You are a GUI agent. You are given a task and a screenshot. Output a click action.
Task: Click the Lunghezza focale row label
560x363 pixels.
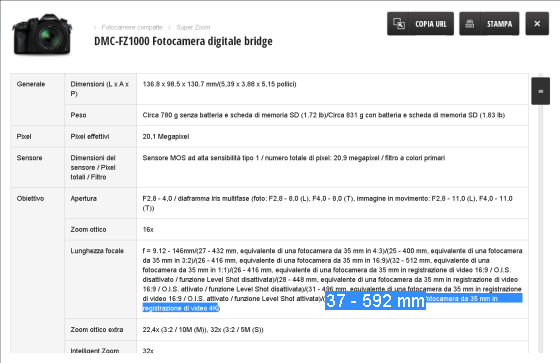coord(97,251)
